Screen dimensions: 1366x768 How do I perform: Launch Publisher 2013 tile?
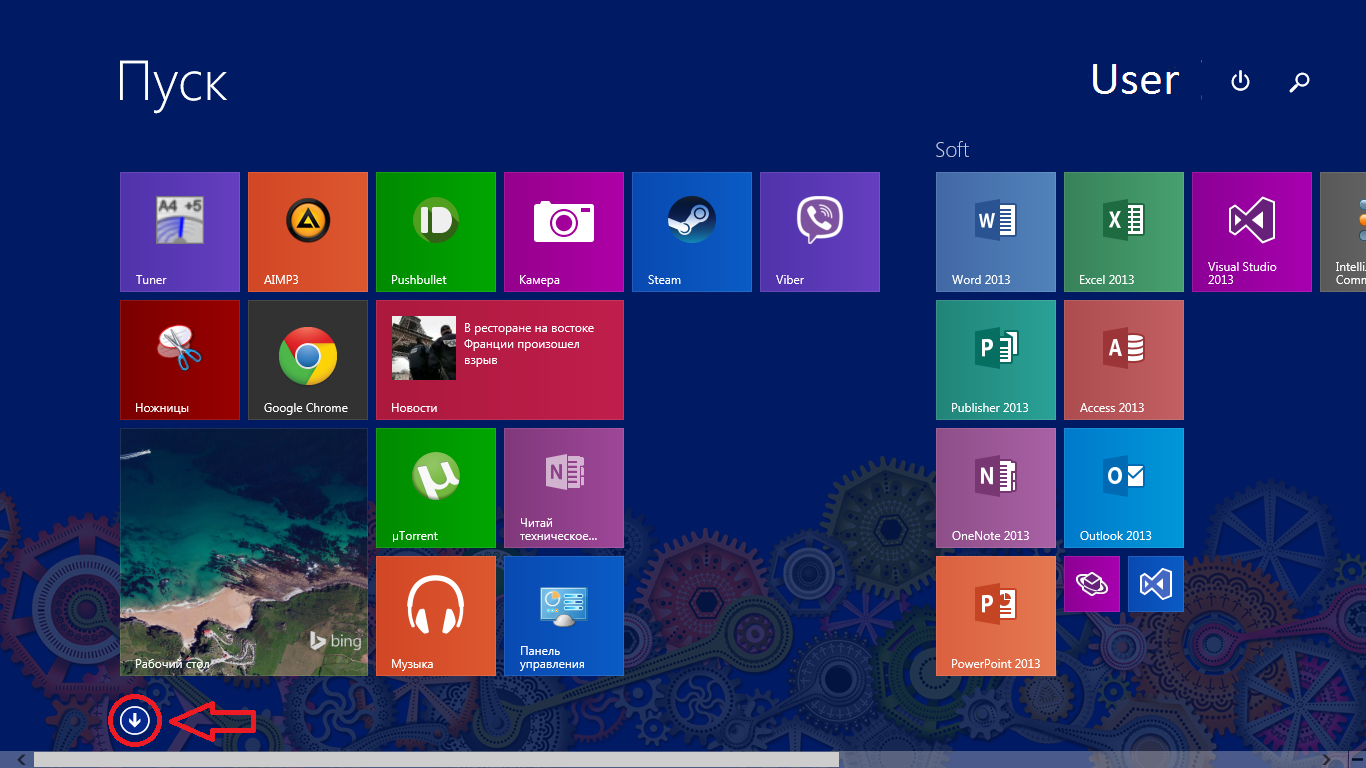(x=996, y=360)
